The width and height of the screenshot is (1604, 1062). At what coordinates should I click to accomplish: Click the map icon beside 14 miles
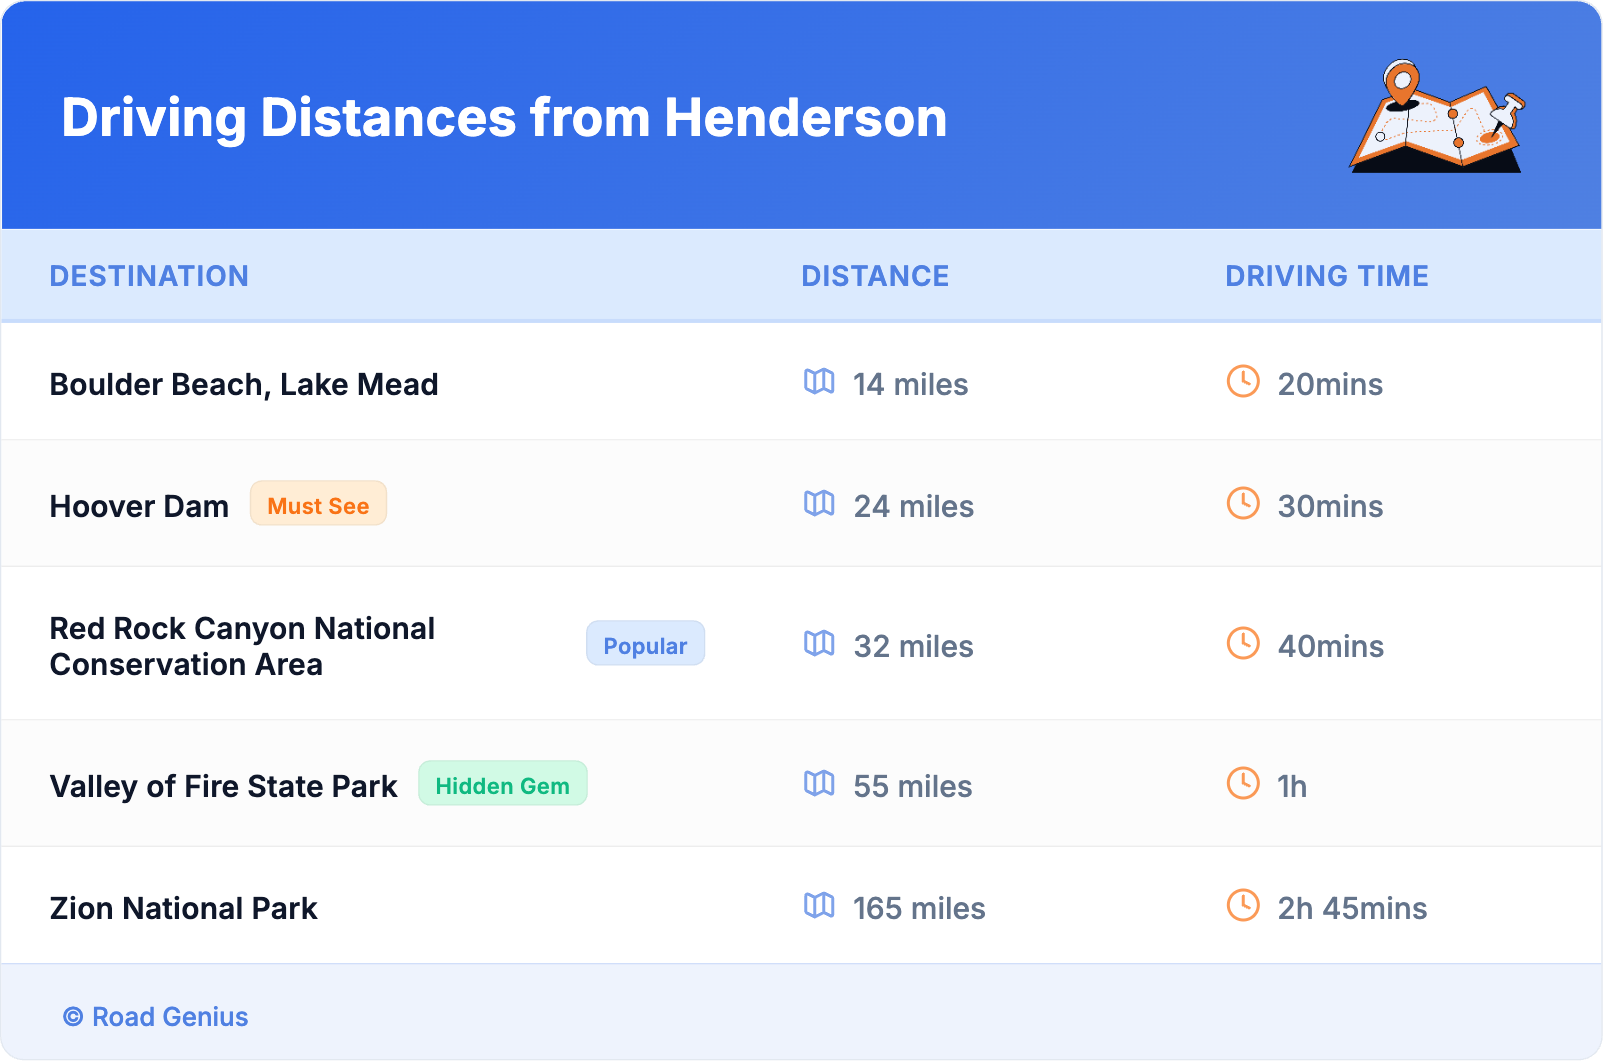pos(819,382)
